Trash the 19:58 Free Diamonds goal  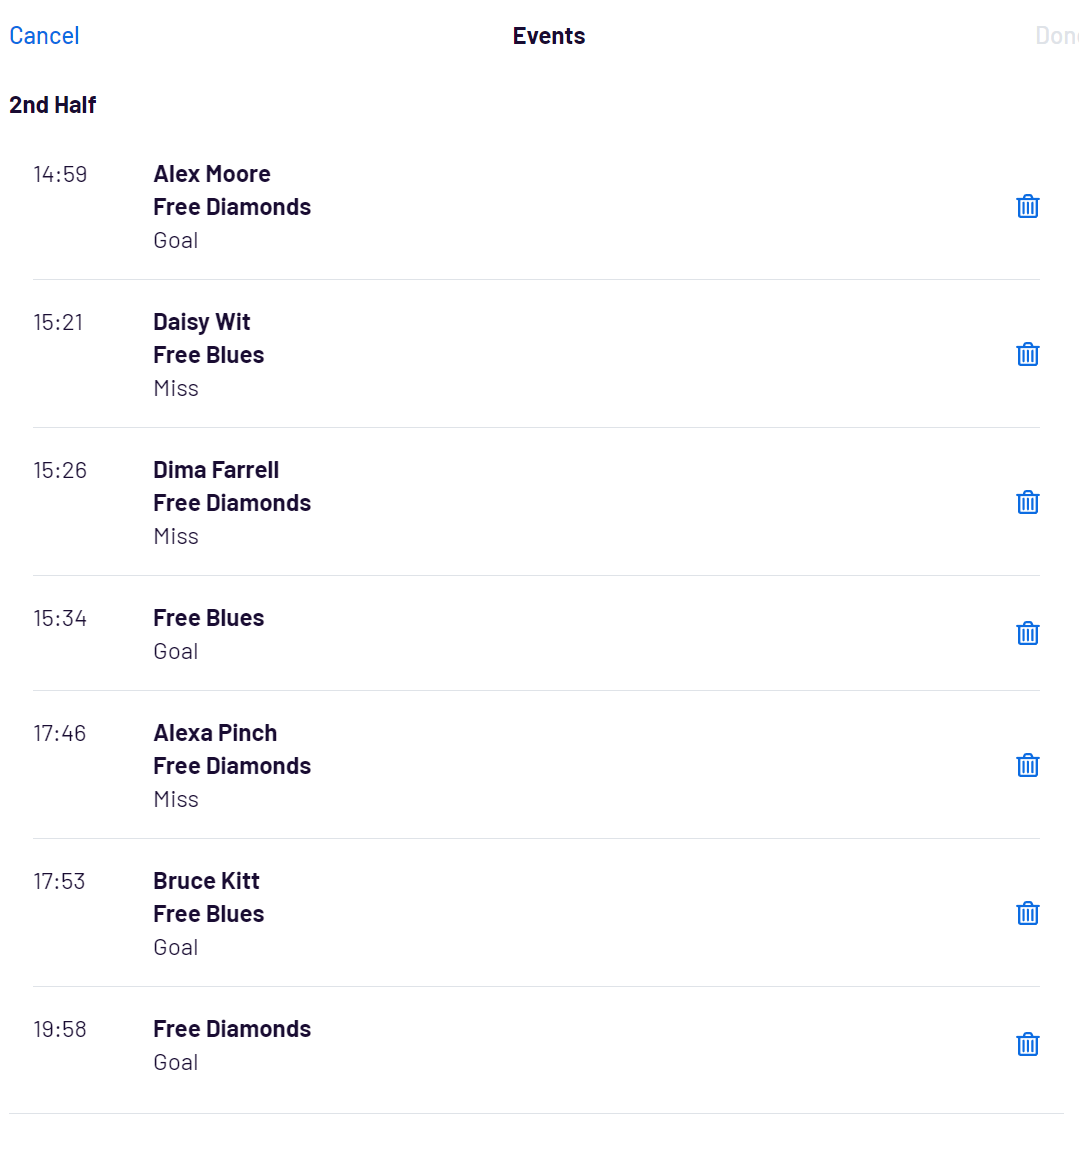(x=1027, y=1045)
